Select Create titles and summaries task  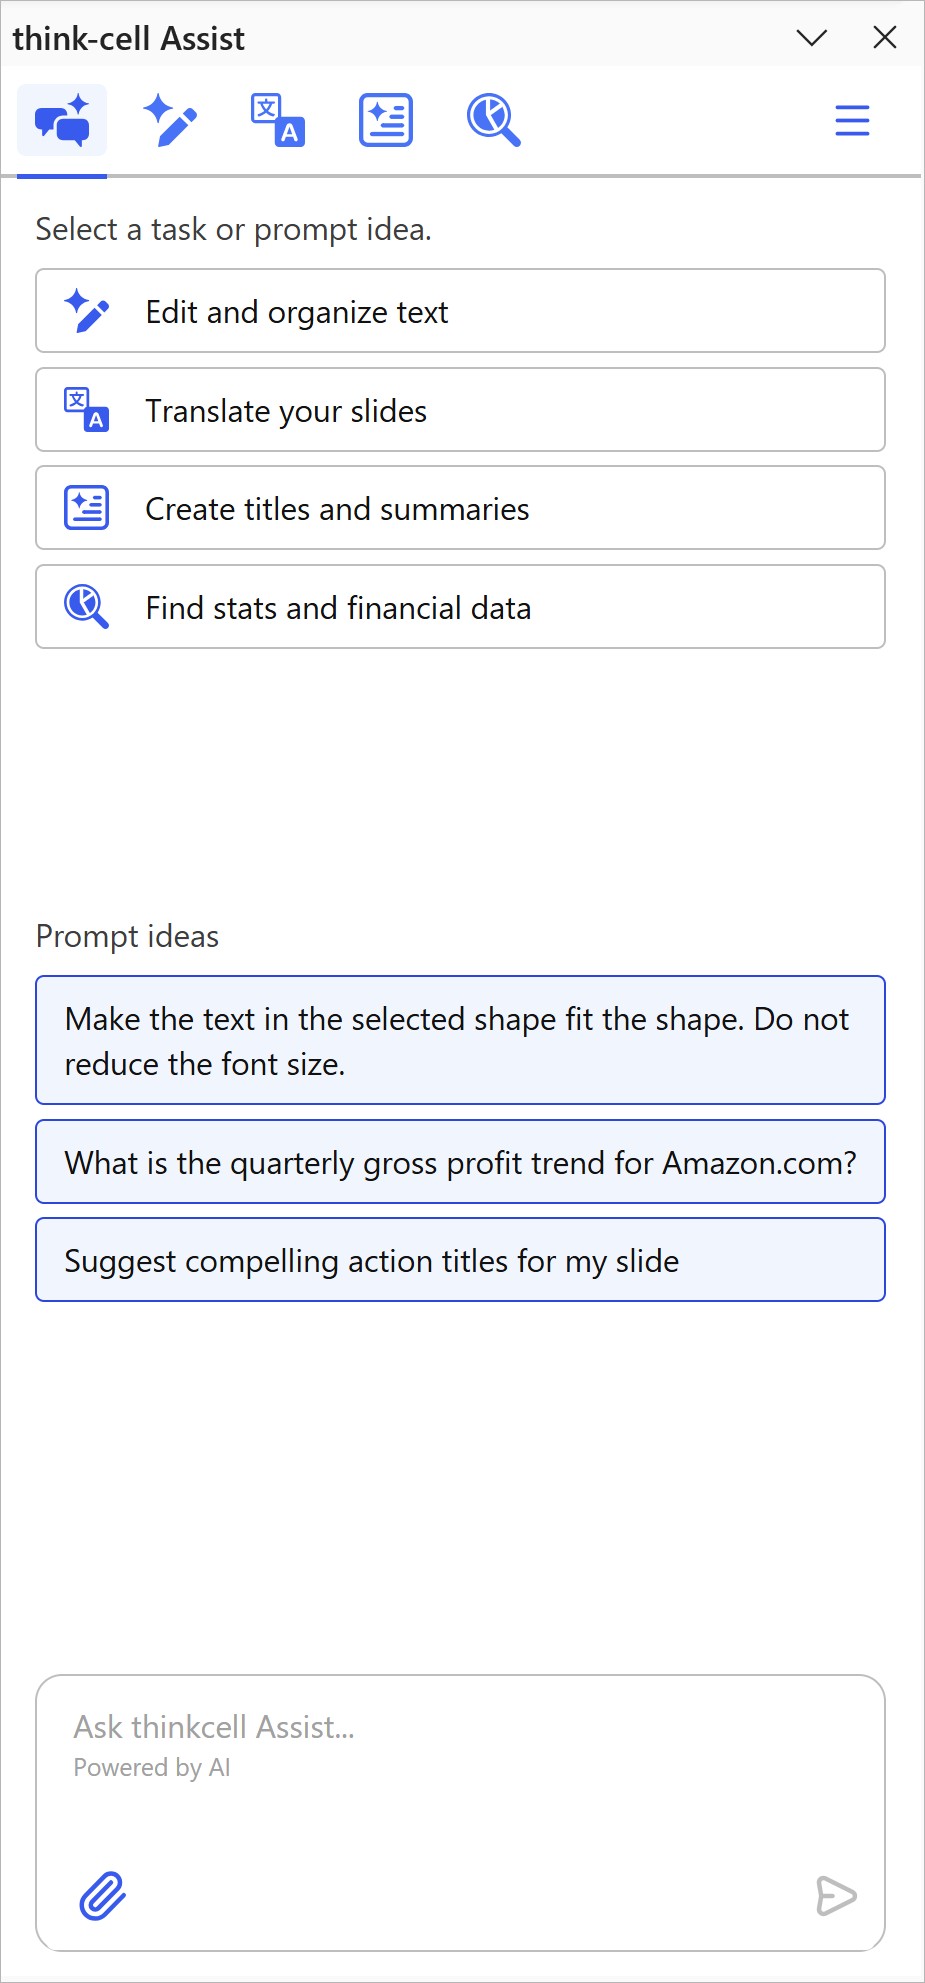point(460,508)
